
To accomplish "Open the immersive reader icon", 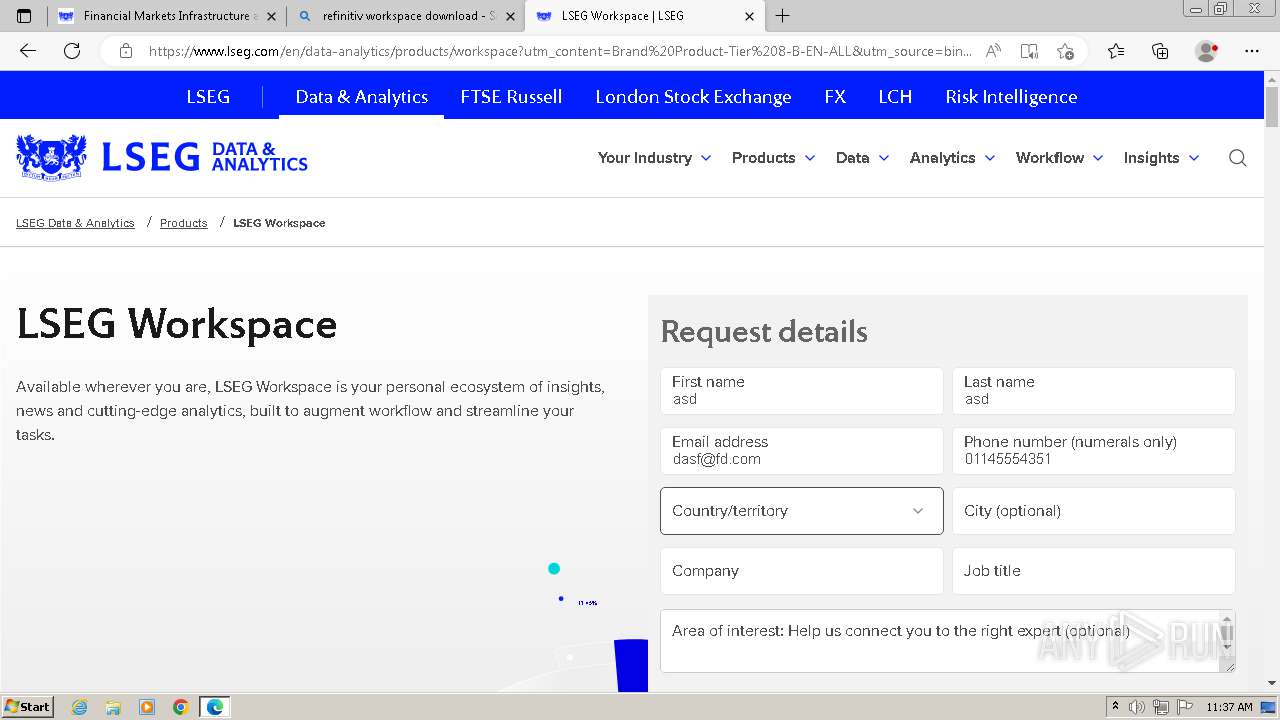I will [1029, 51].
